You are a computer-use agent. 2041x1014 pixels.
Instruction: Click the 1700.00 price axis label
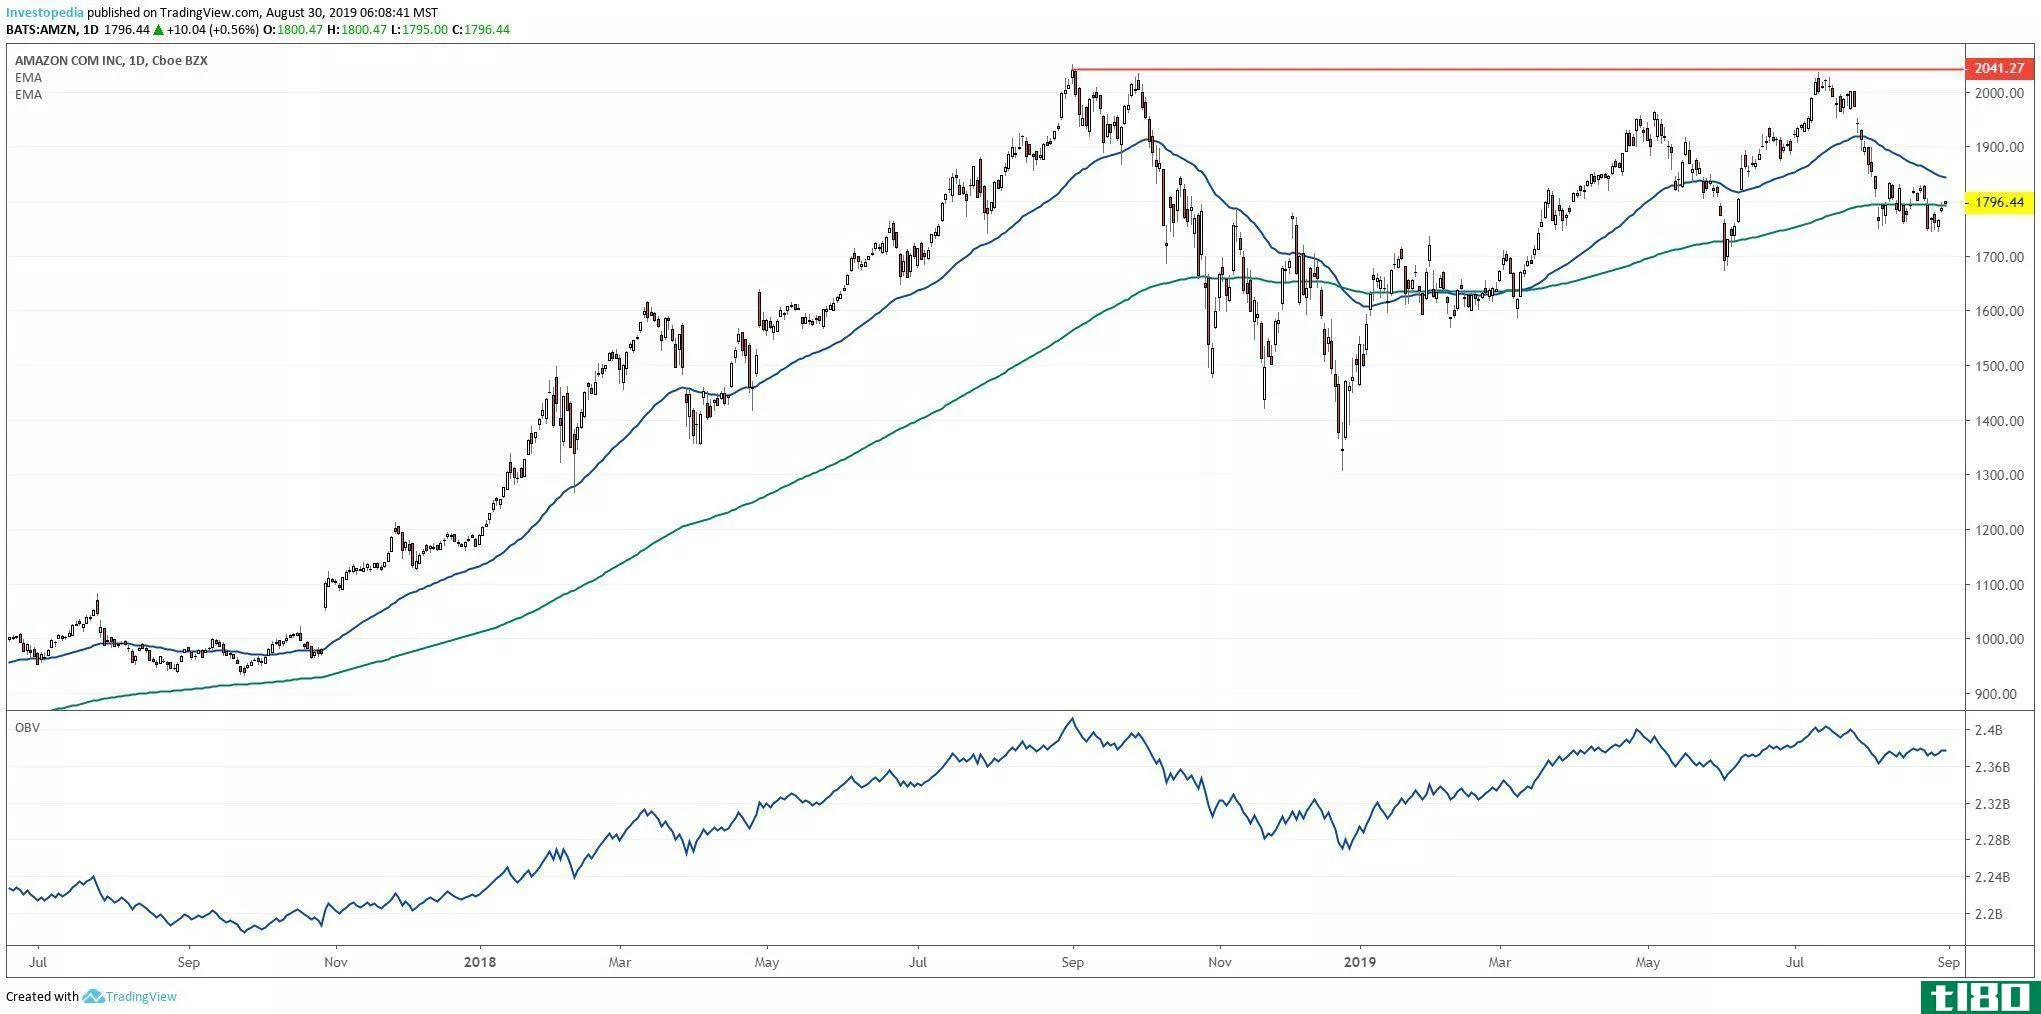point(1999,257)
